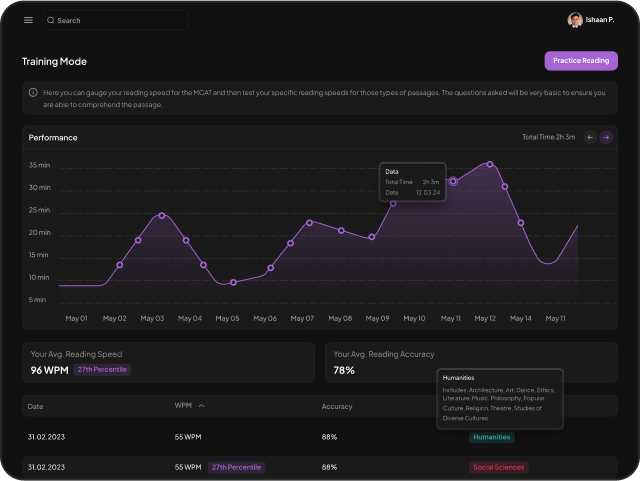Screen dimensions: 640x481
Task: Click the info icon in description banner
Action: click(33, 92)
